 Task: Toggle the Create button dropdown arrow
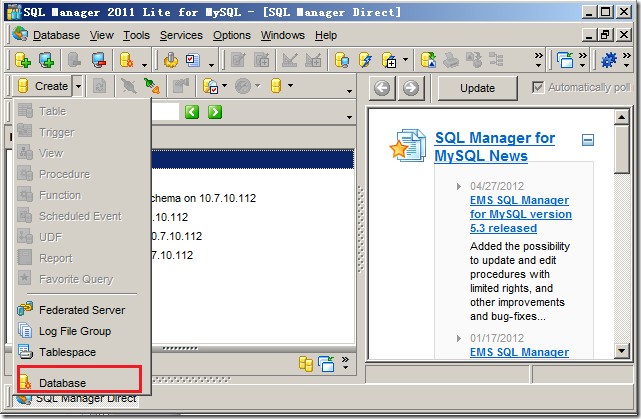78,86
